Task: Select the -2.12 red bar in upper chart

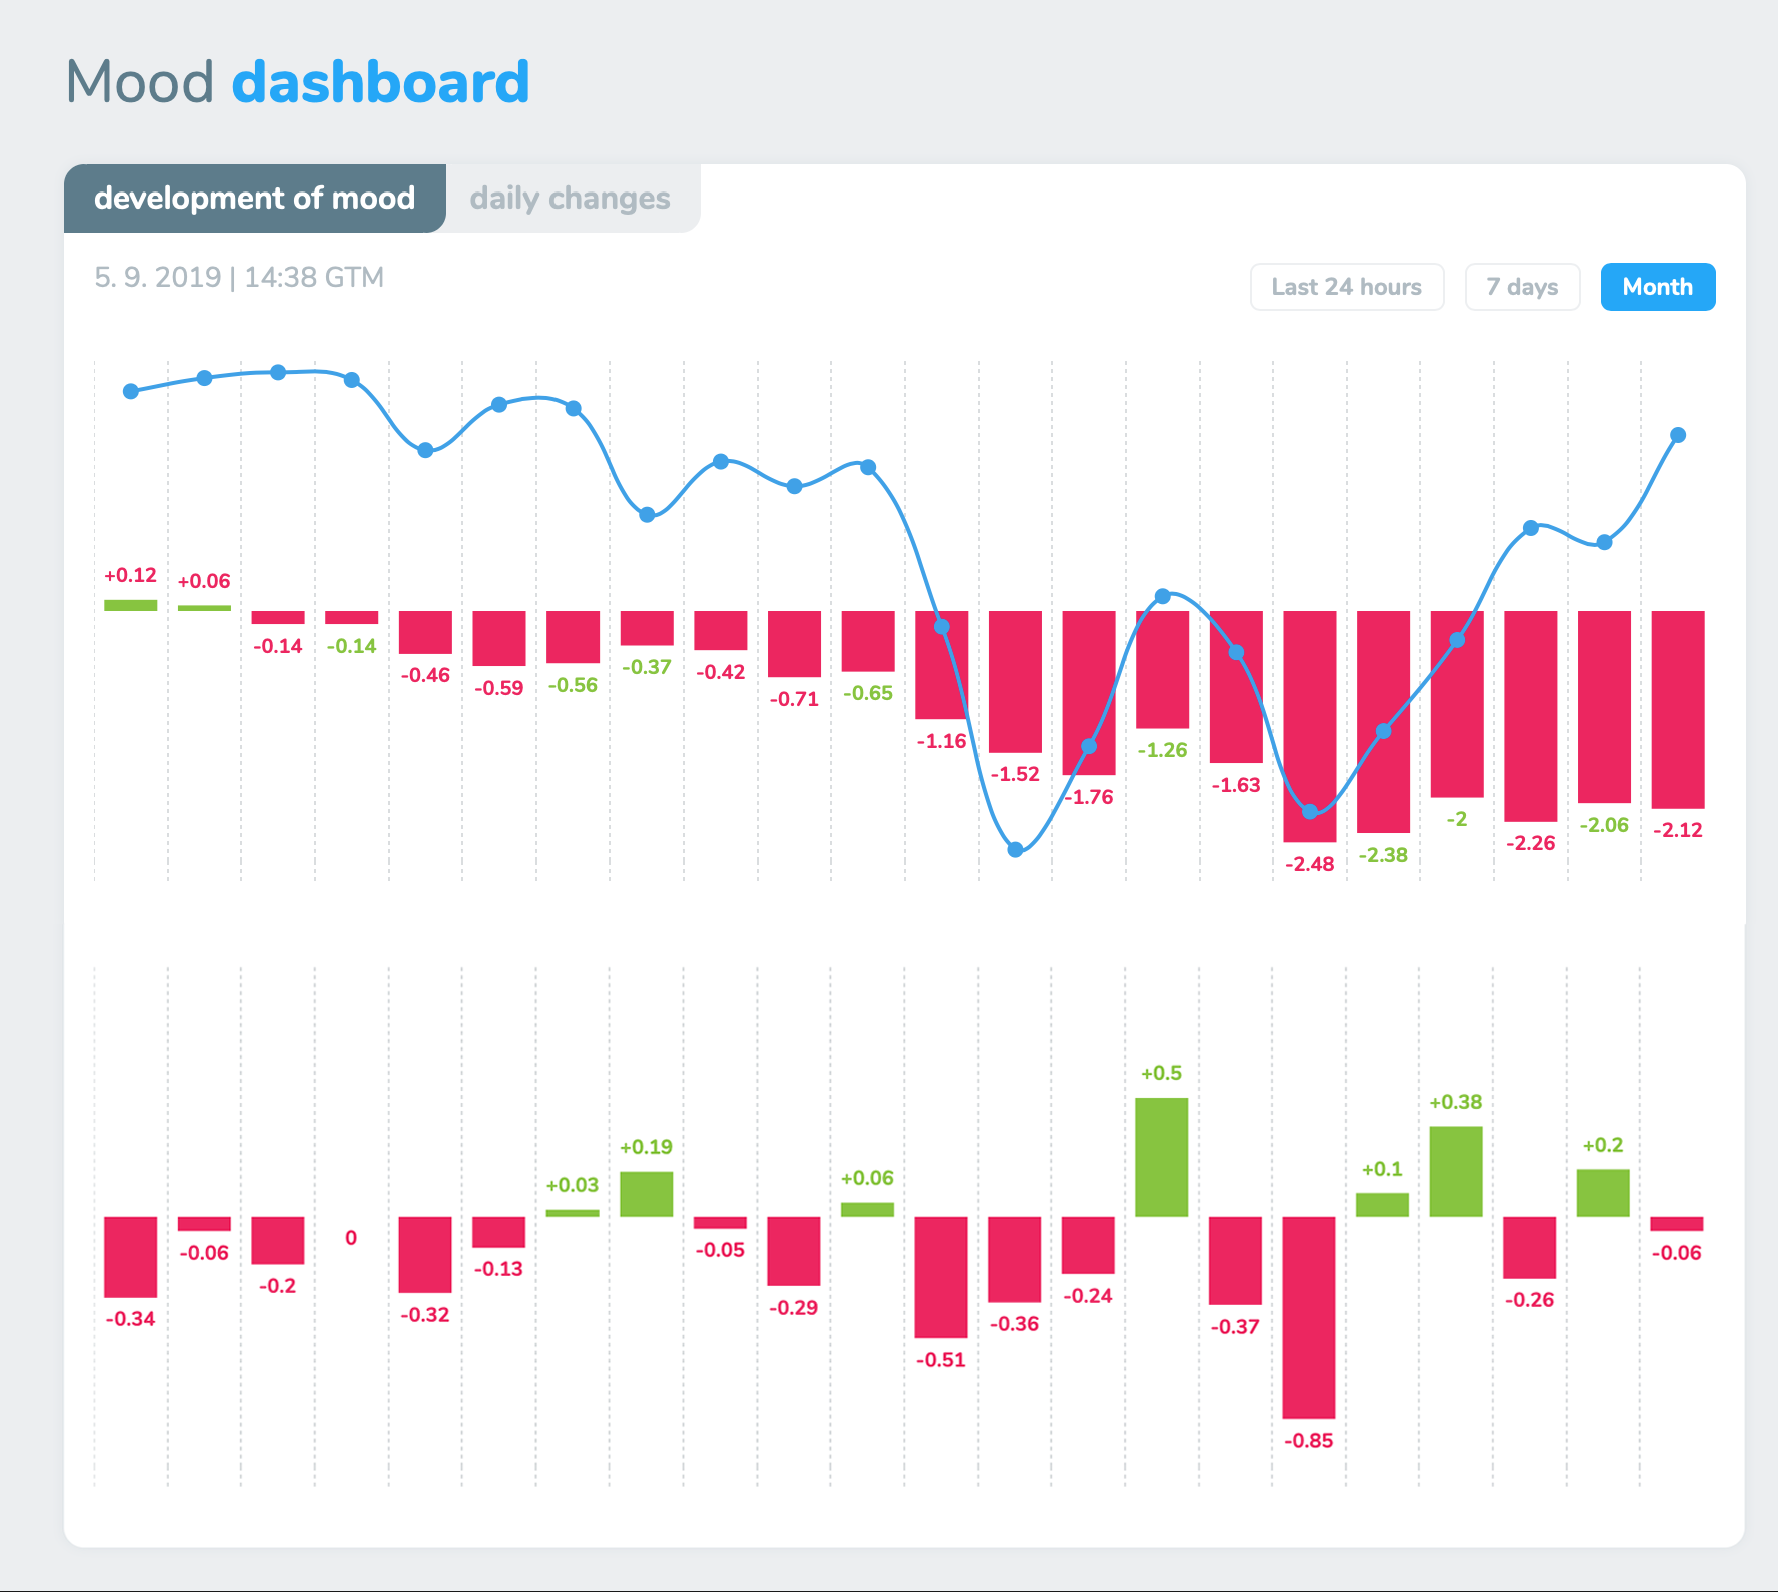Action: coord(1678,709)
